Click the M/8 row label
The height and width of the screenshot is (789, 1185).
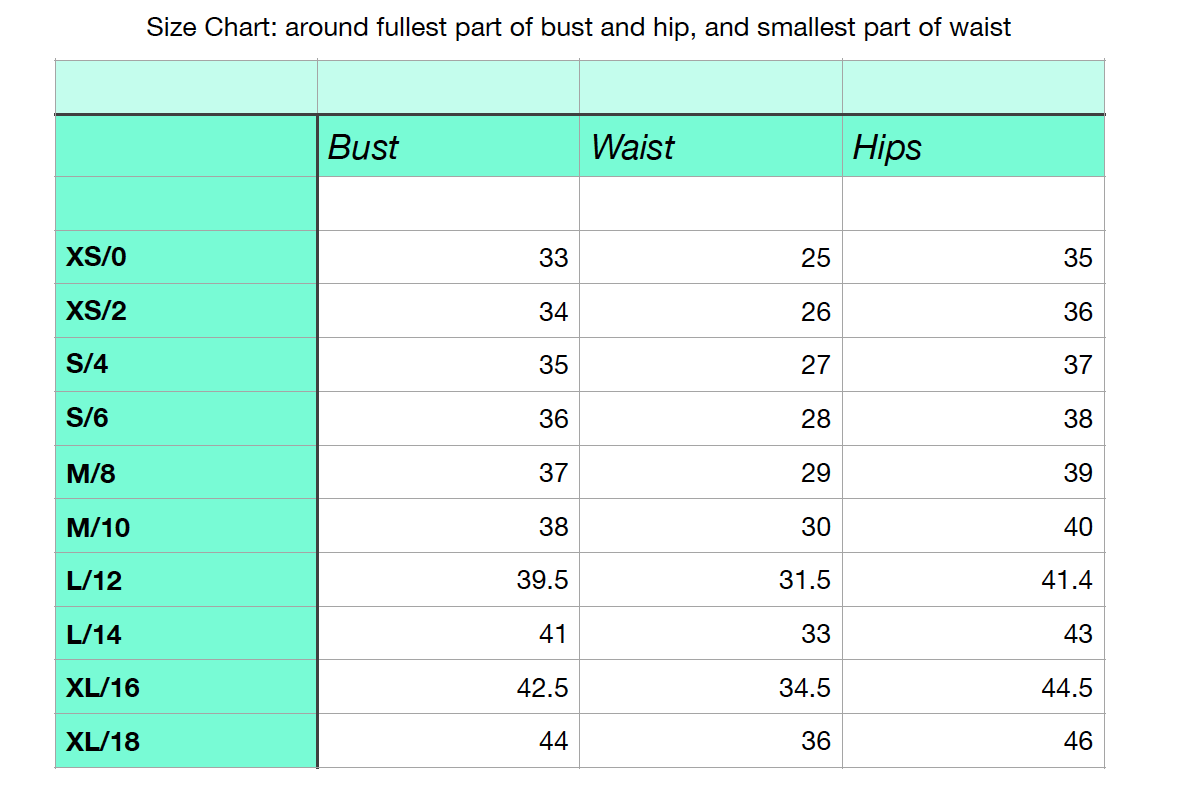click(91, 474)
